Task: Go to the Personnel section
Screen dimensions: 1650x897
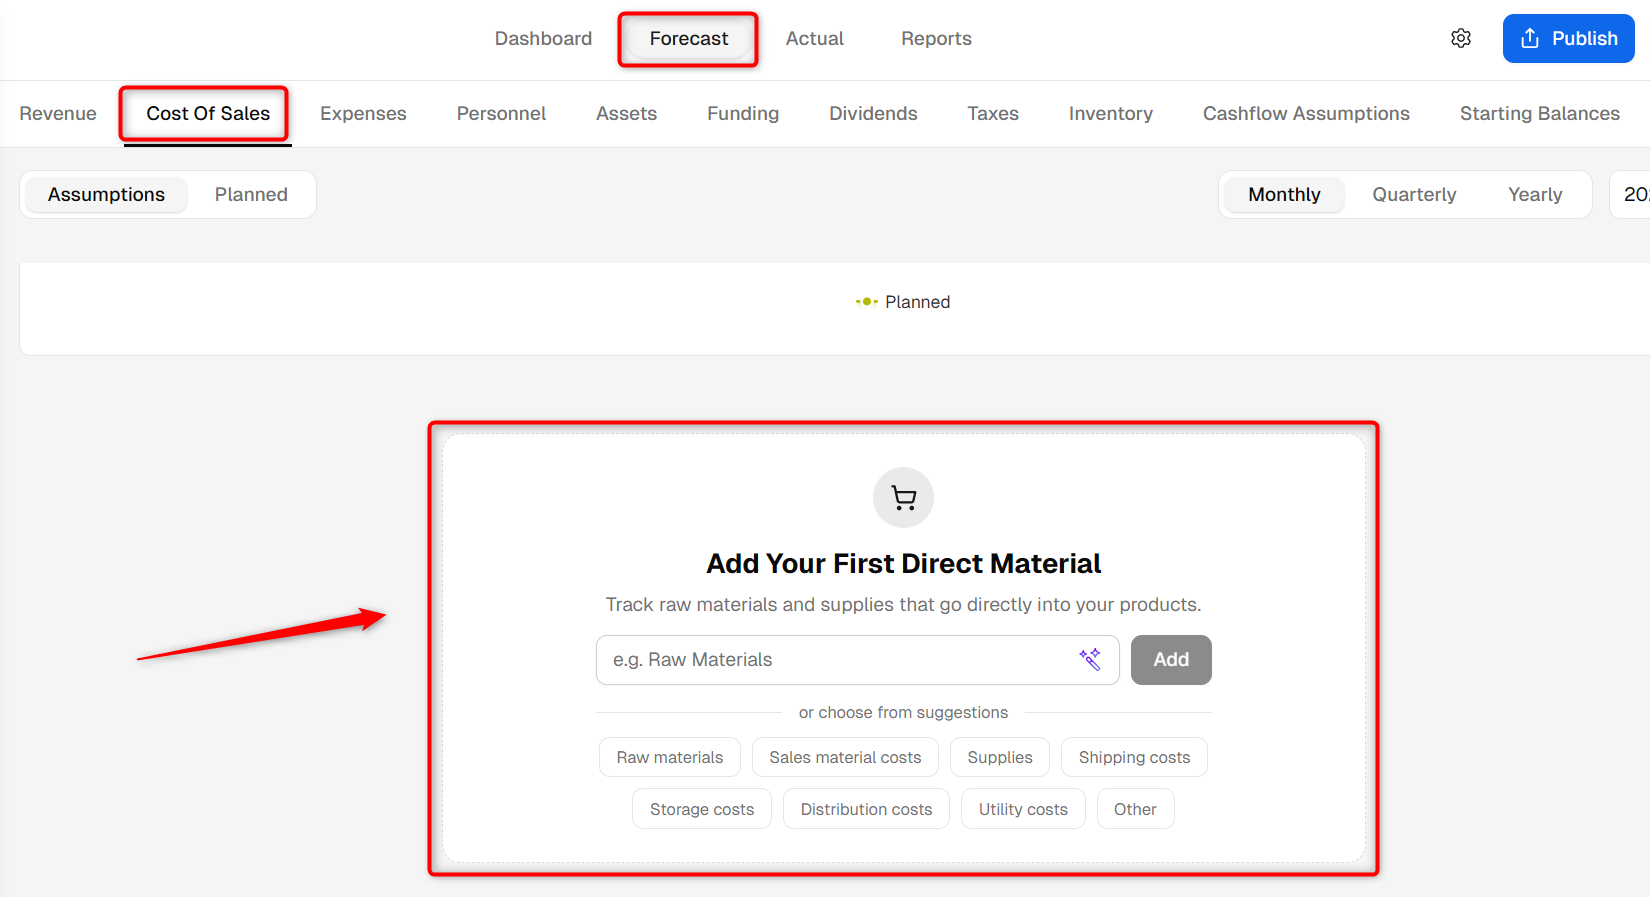Action: (x=501, y=113)
